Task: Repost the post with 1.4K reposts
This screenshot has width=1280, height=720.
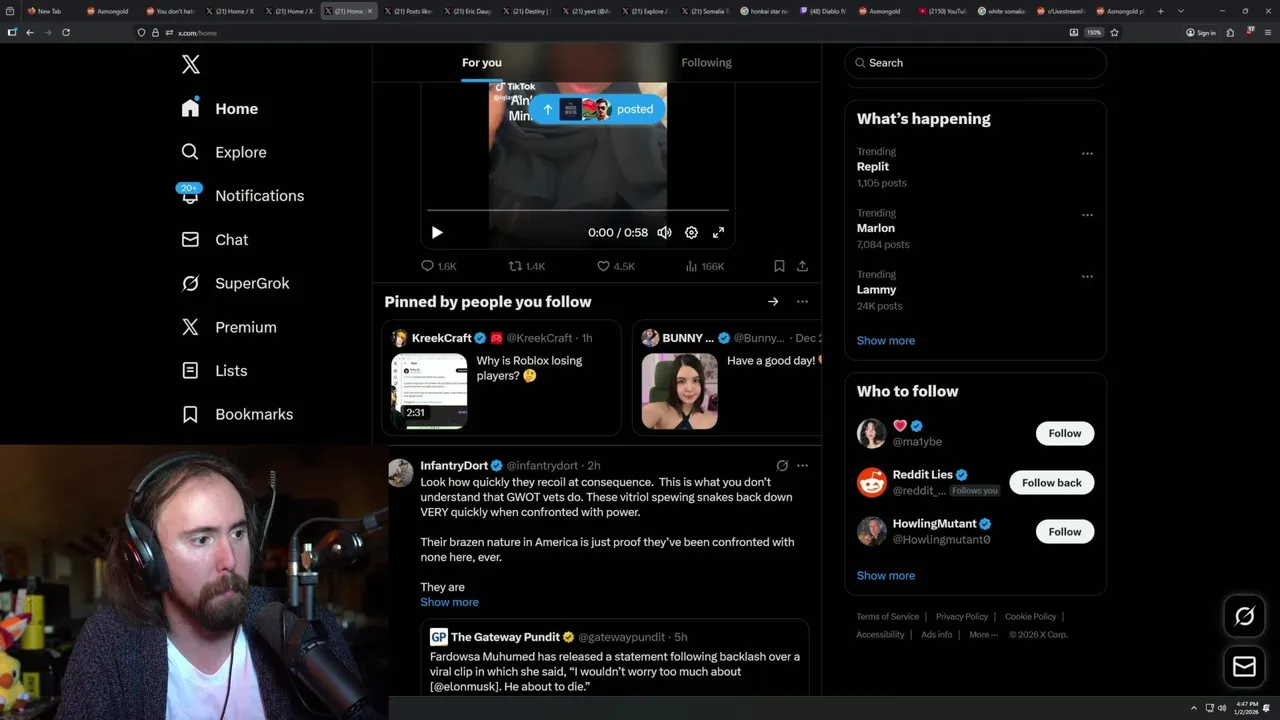Action: (527, 266)
